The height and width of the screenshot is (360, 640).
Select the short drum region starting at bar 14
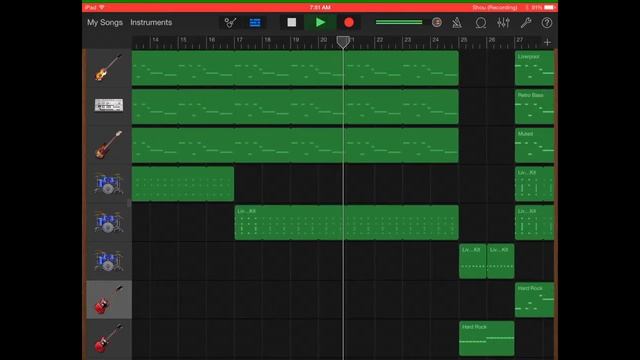tap(183, 184)
